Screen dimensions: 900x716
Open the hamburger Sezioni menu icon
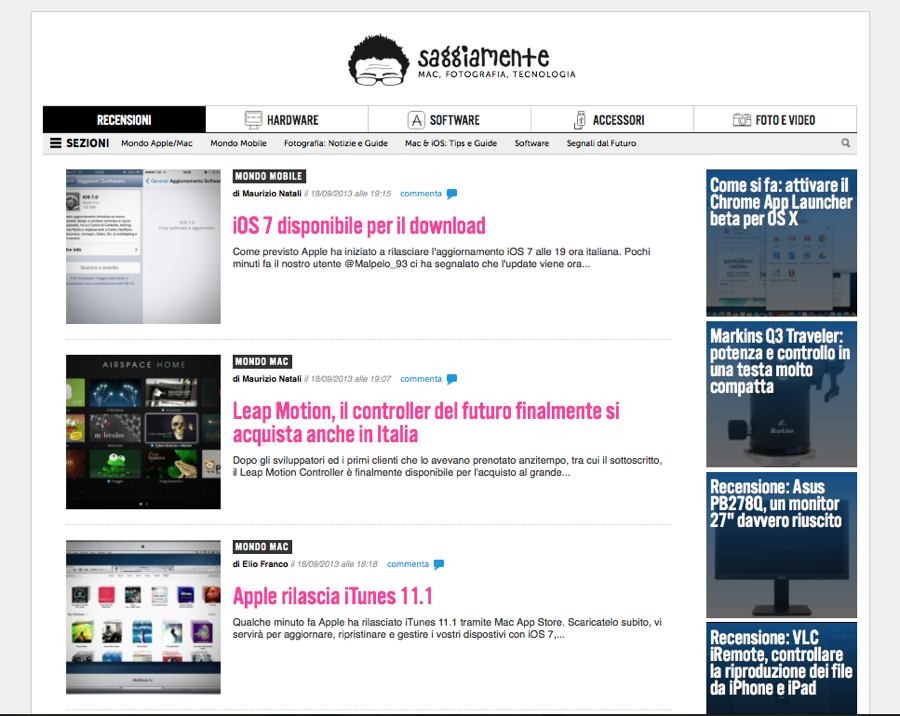coord(56,143)
